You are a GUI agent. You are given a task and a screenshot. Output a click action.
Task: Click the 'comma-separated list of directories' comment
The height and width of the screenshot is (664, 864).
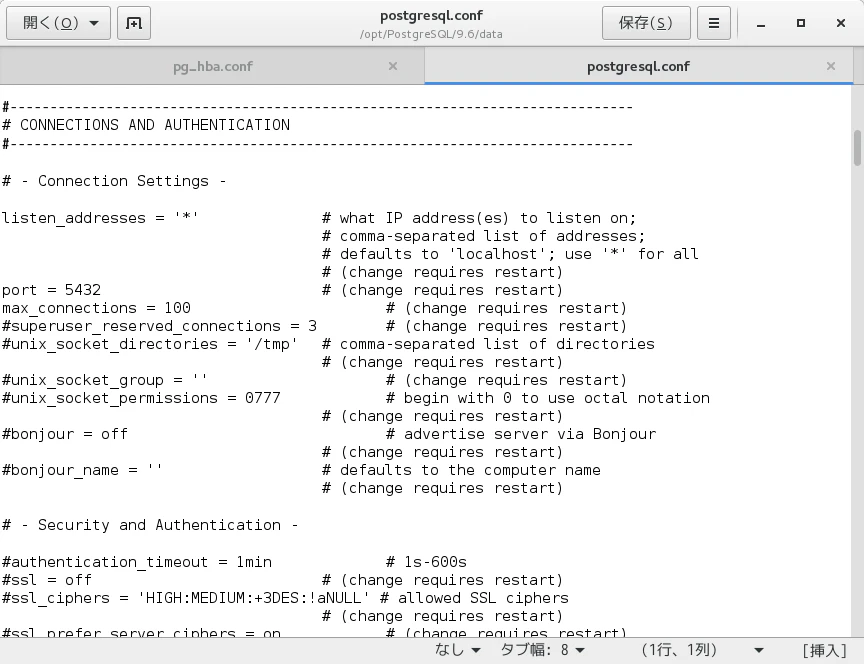tap(488, 344)
